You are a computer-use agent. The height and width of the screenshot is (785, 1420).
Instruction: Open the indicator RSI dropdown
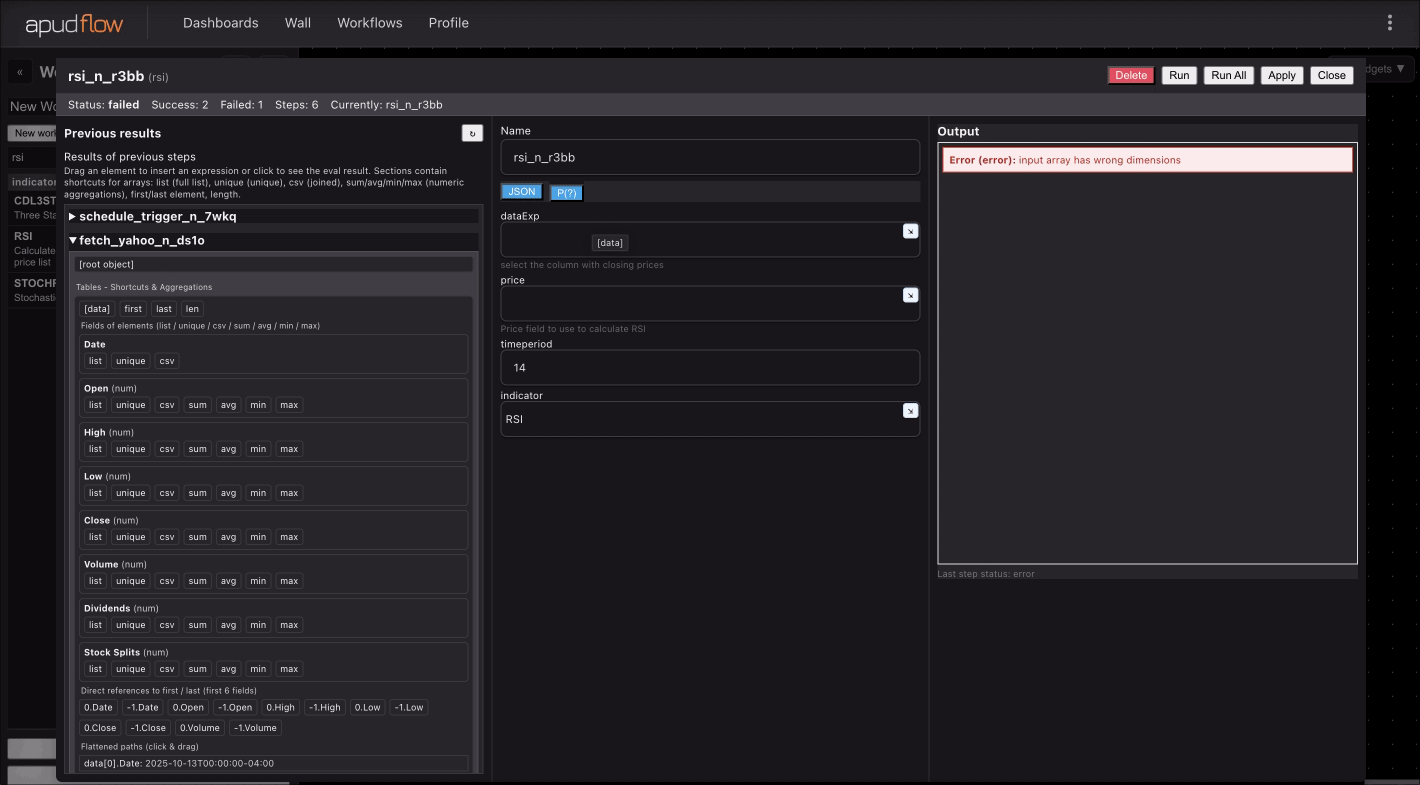(700, 420)
